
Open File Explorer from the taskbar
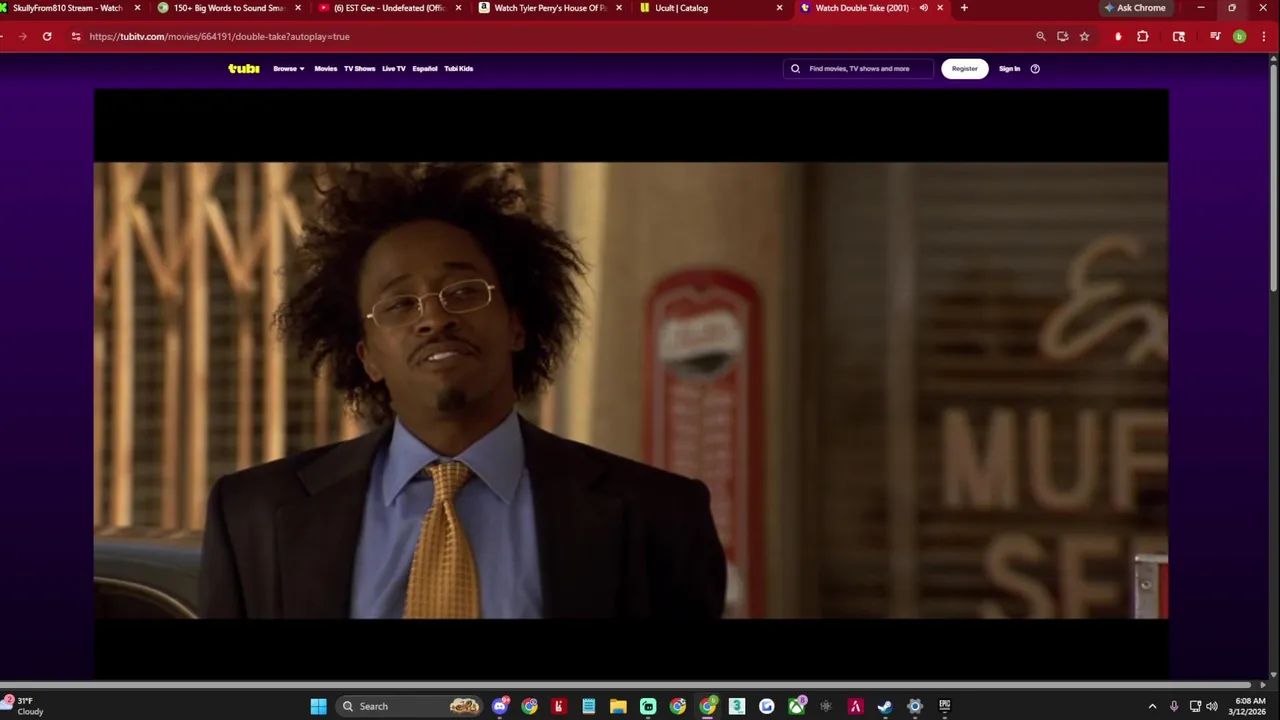click(x=618, y=706)
